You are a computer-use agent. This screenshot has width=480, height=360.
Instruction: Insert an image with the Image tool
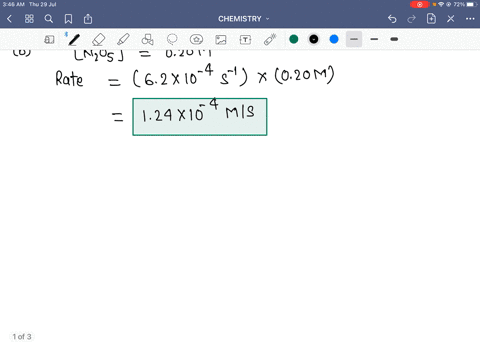221,40
